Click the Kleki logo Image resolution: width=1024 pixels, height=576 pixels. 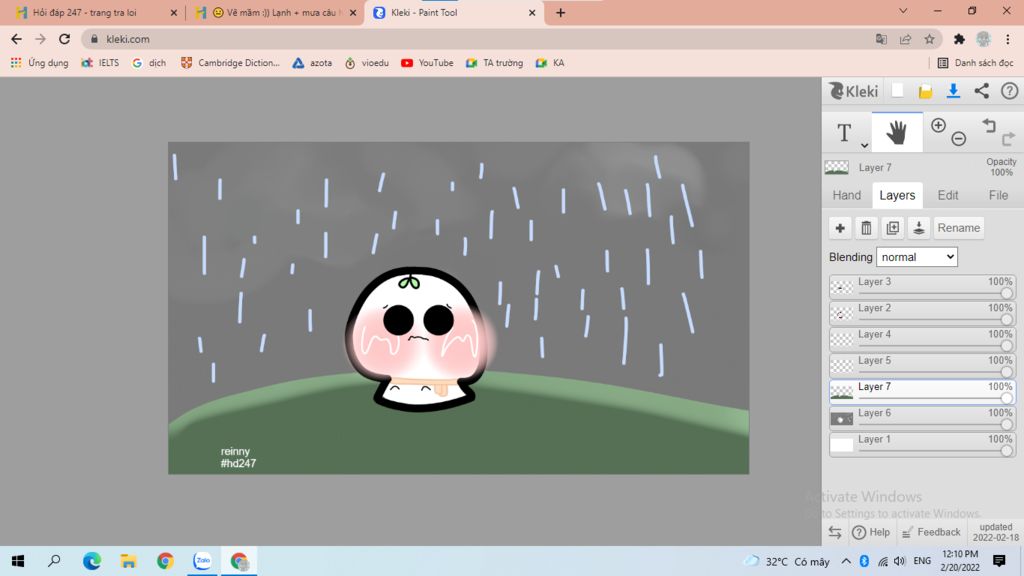coord(854,91)
